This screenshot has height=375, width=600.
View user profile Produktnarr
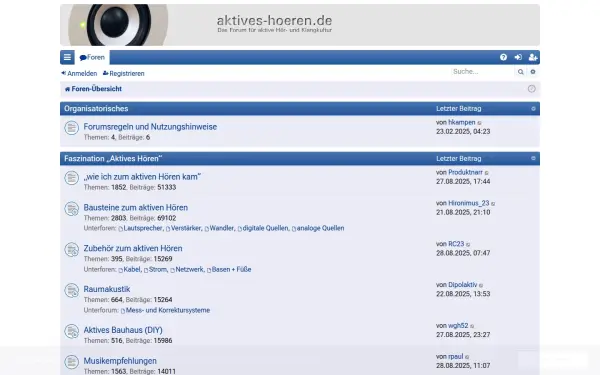pyautogui.click(x=465, y=173)
